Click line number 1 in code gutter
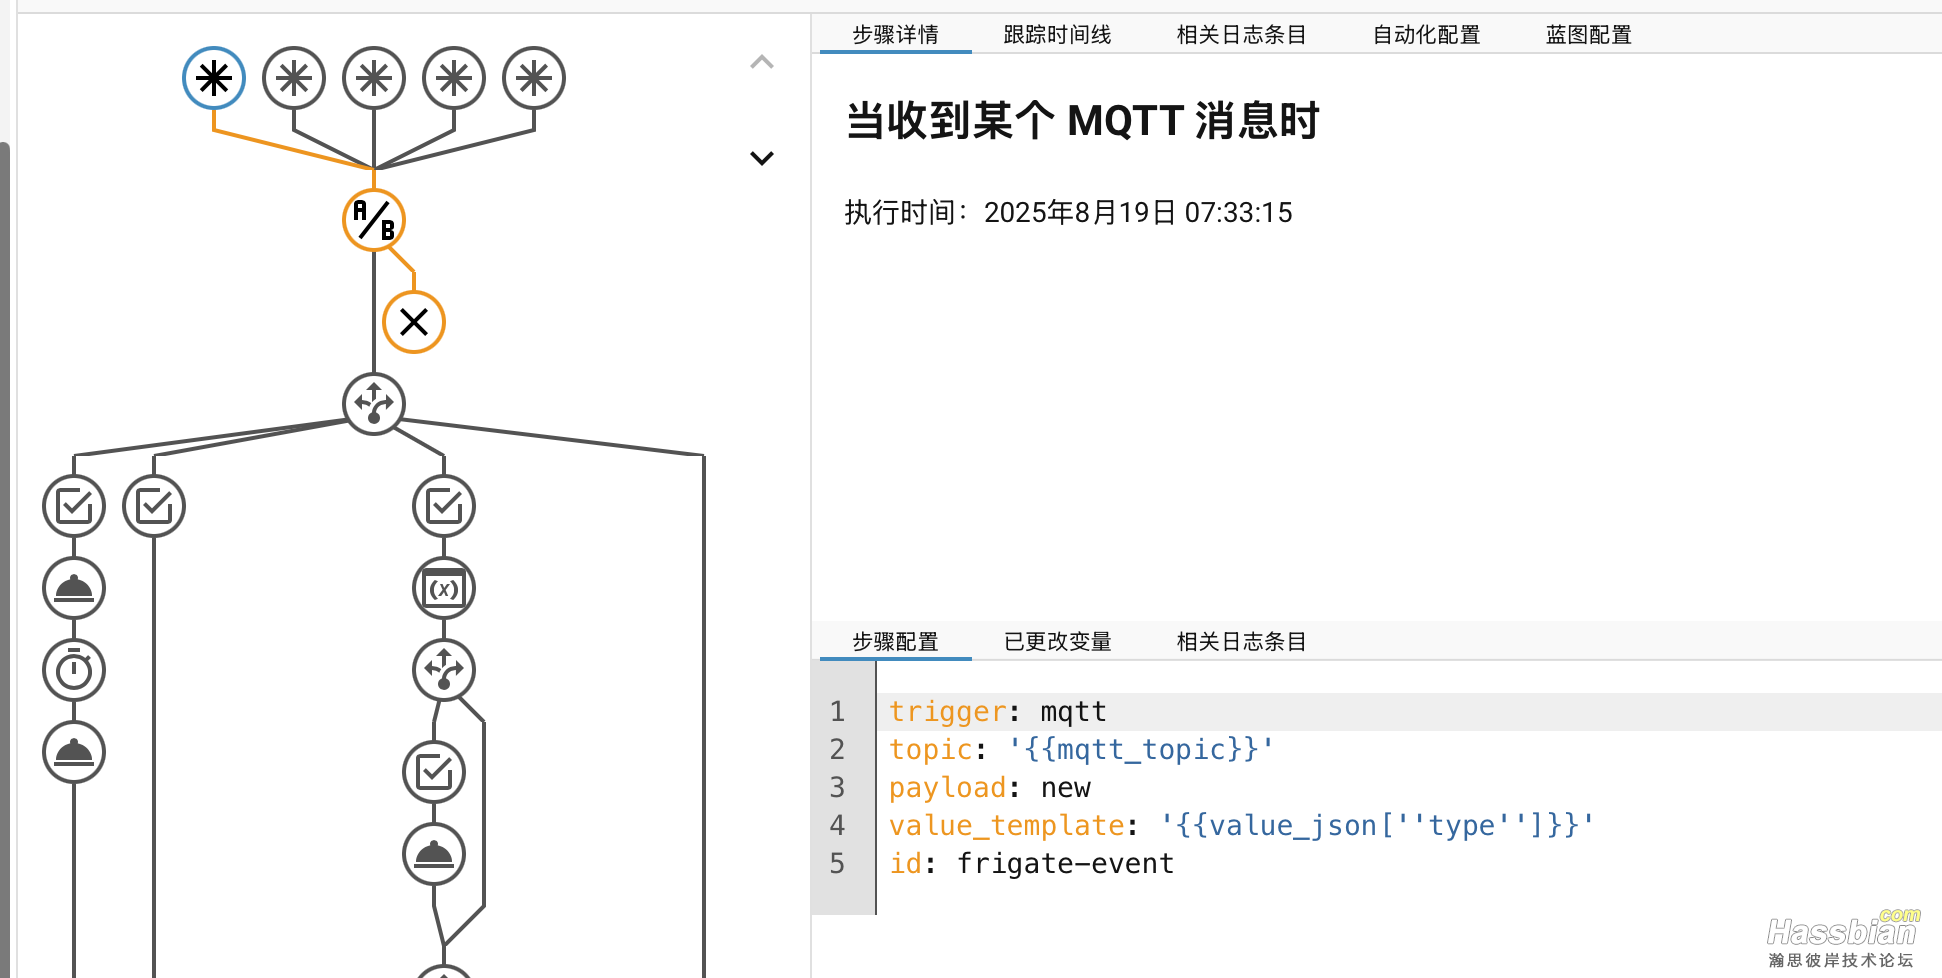 coord(838,712)
